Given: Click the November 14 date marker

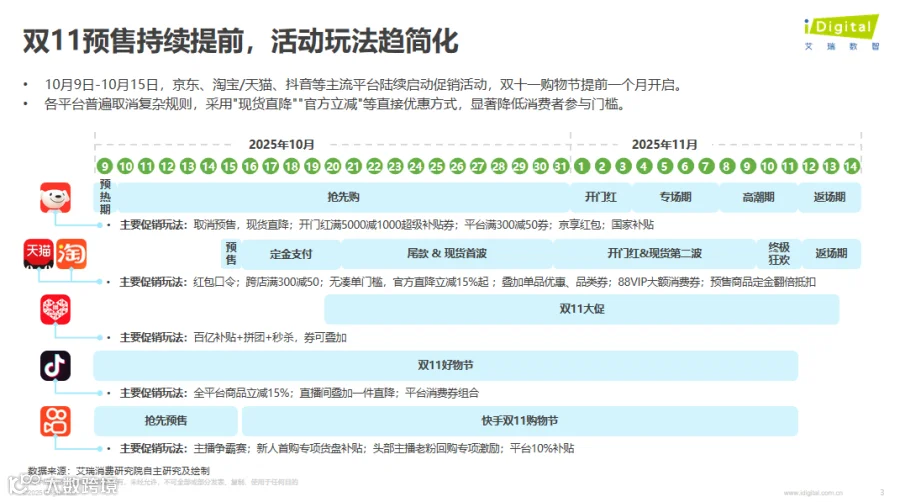Looking at the screenshot, I should point(851,166).
